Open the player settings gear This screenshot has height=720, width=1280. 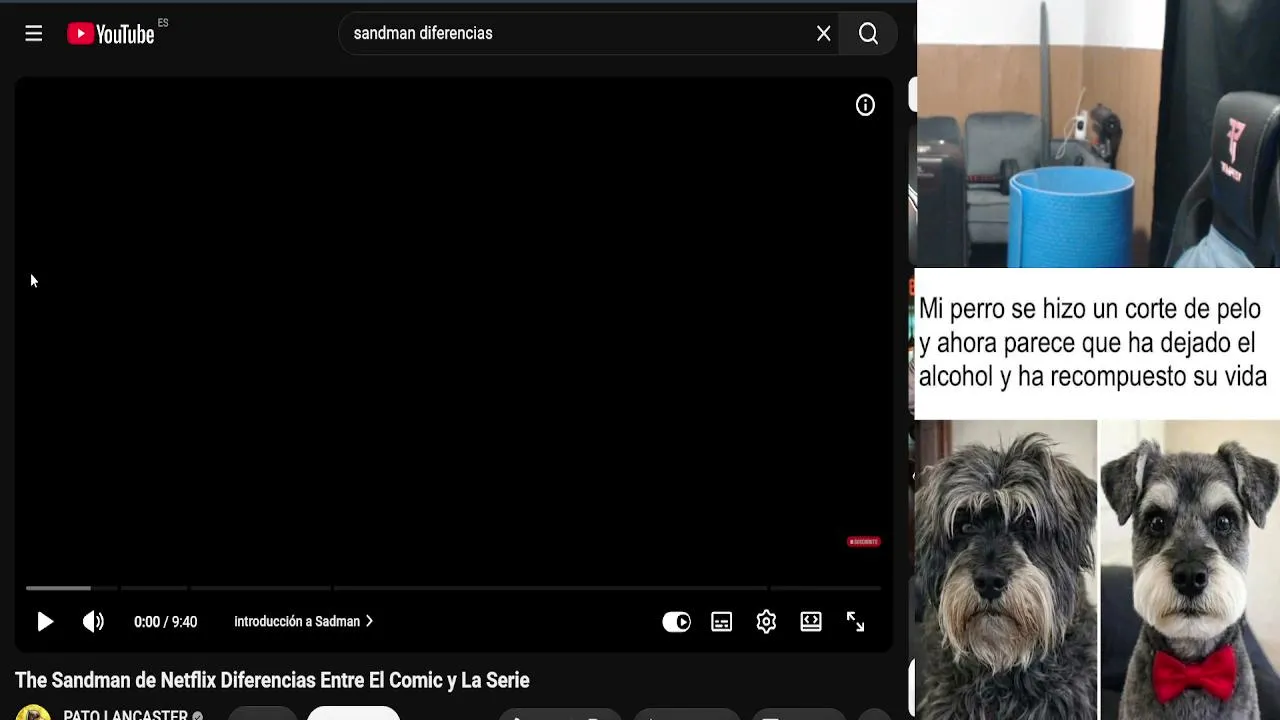click(x=766, y=622)
